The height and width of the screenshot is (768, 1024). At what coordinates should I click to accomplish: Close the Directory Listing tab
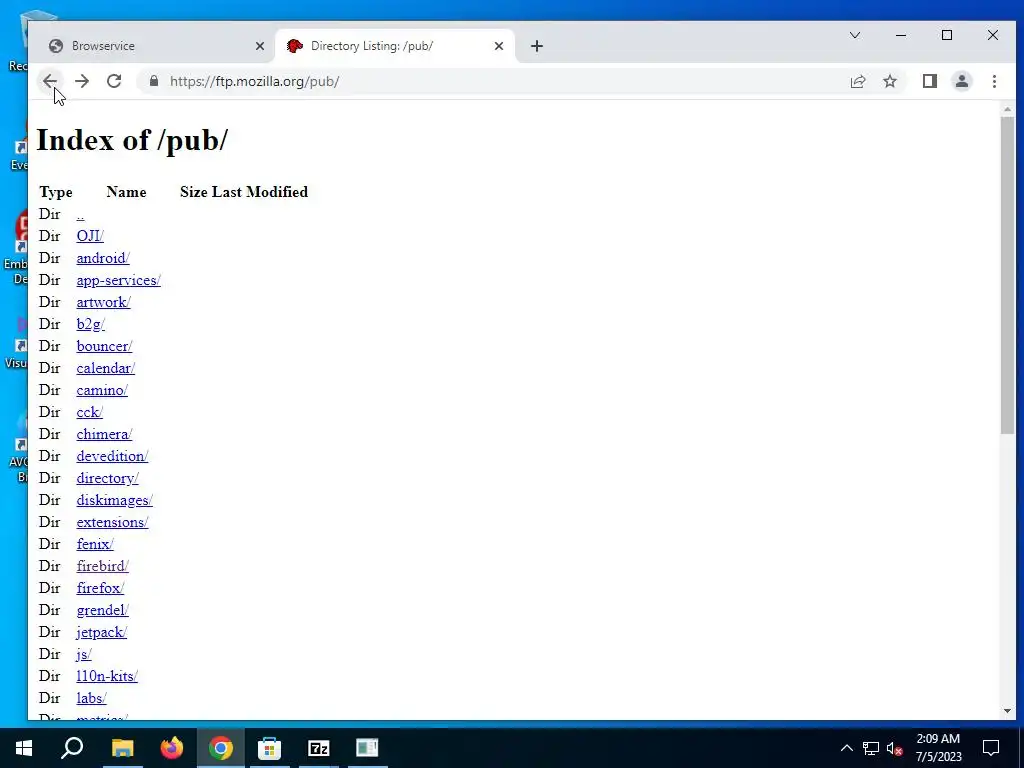tap(499, 46)
